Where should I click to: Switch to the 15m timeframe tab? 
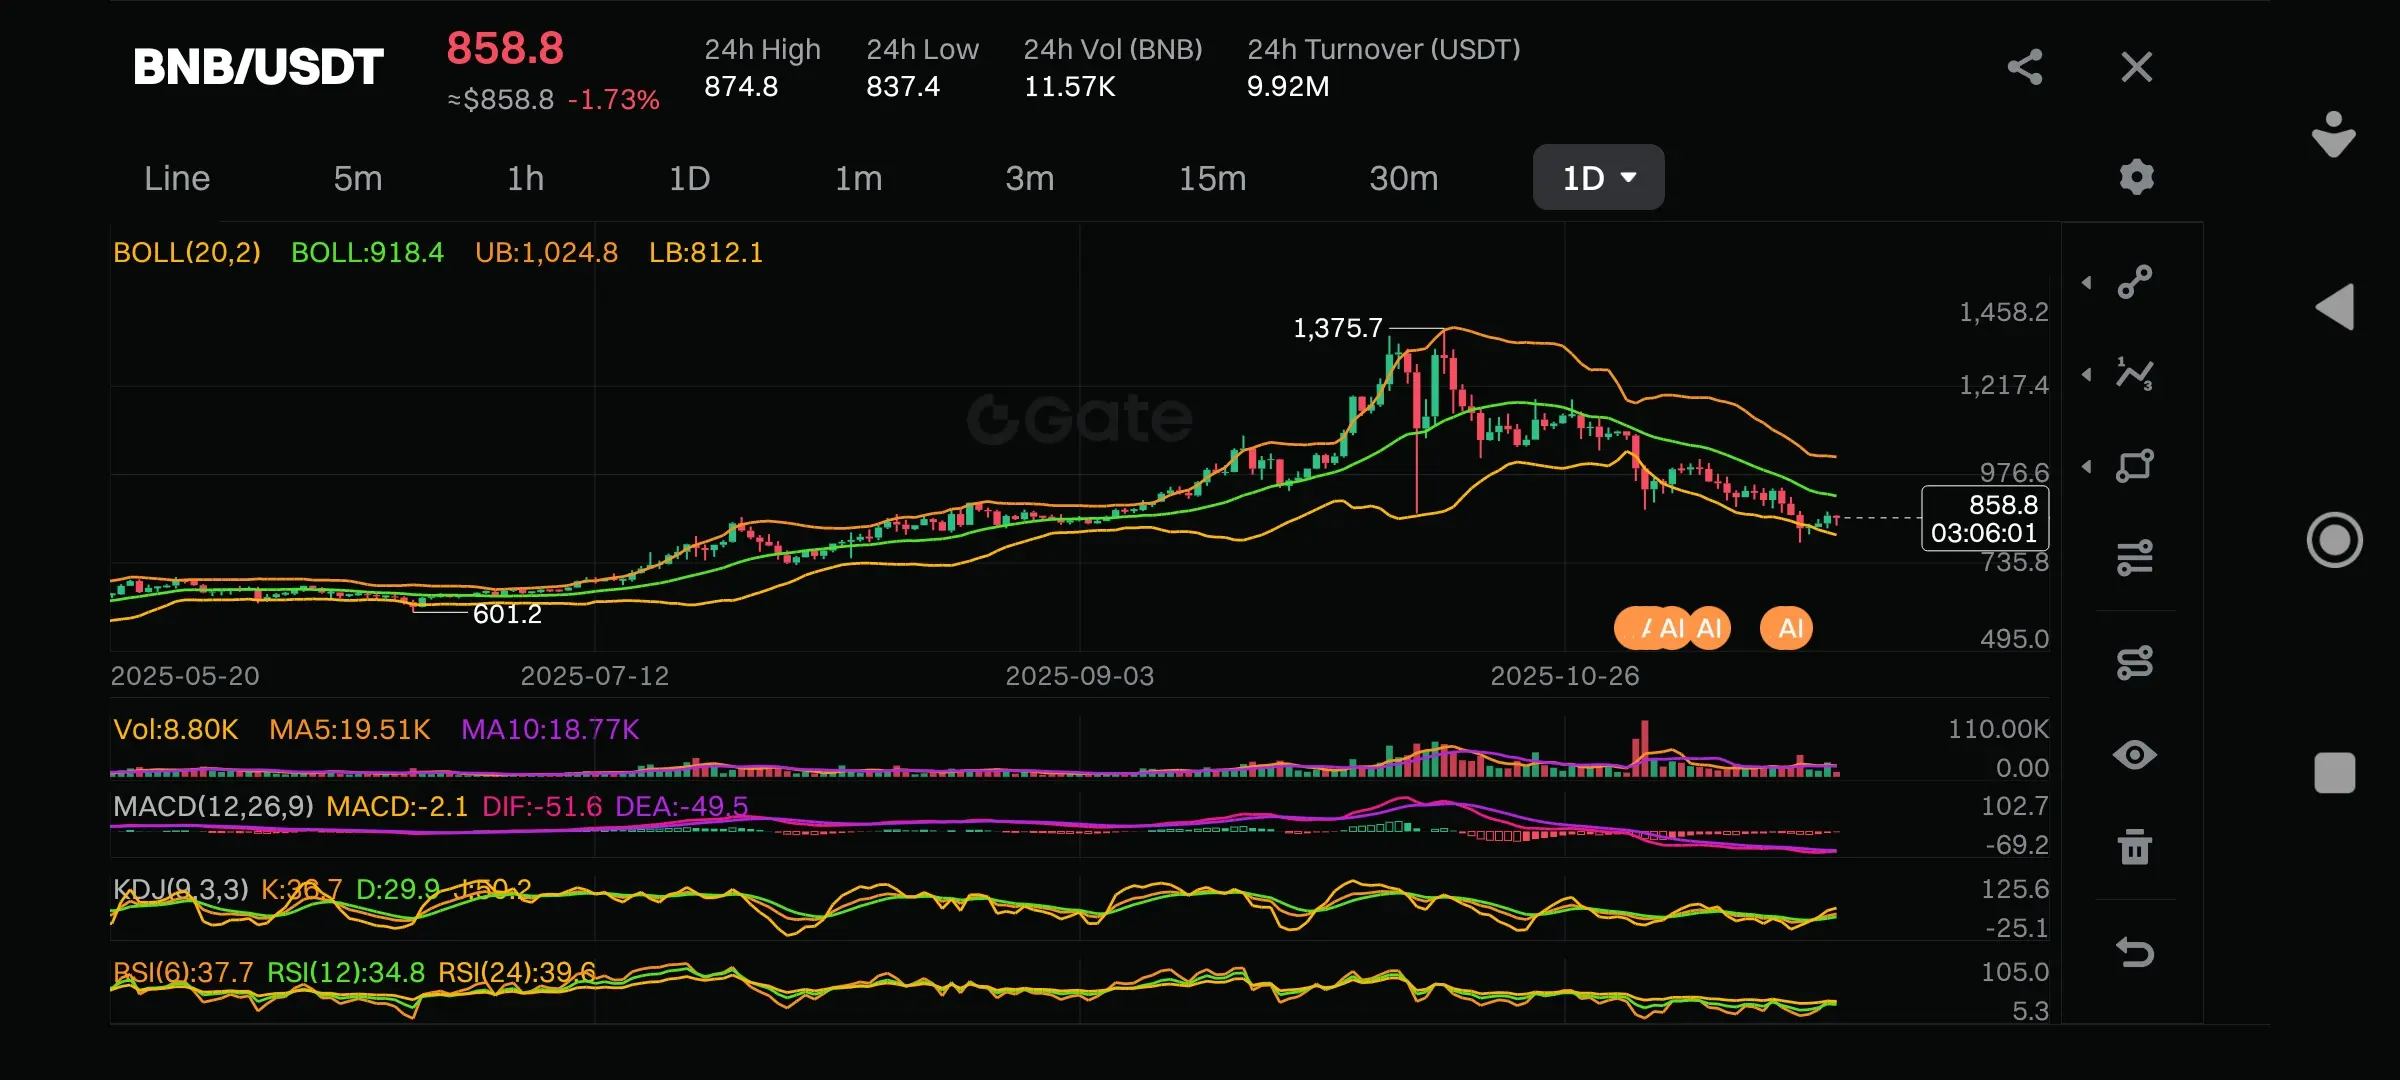click(1212, 178)
